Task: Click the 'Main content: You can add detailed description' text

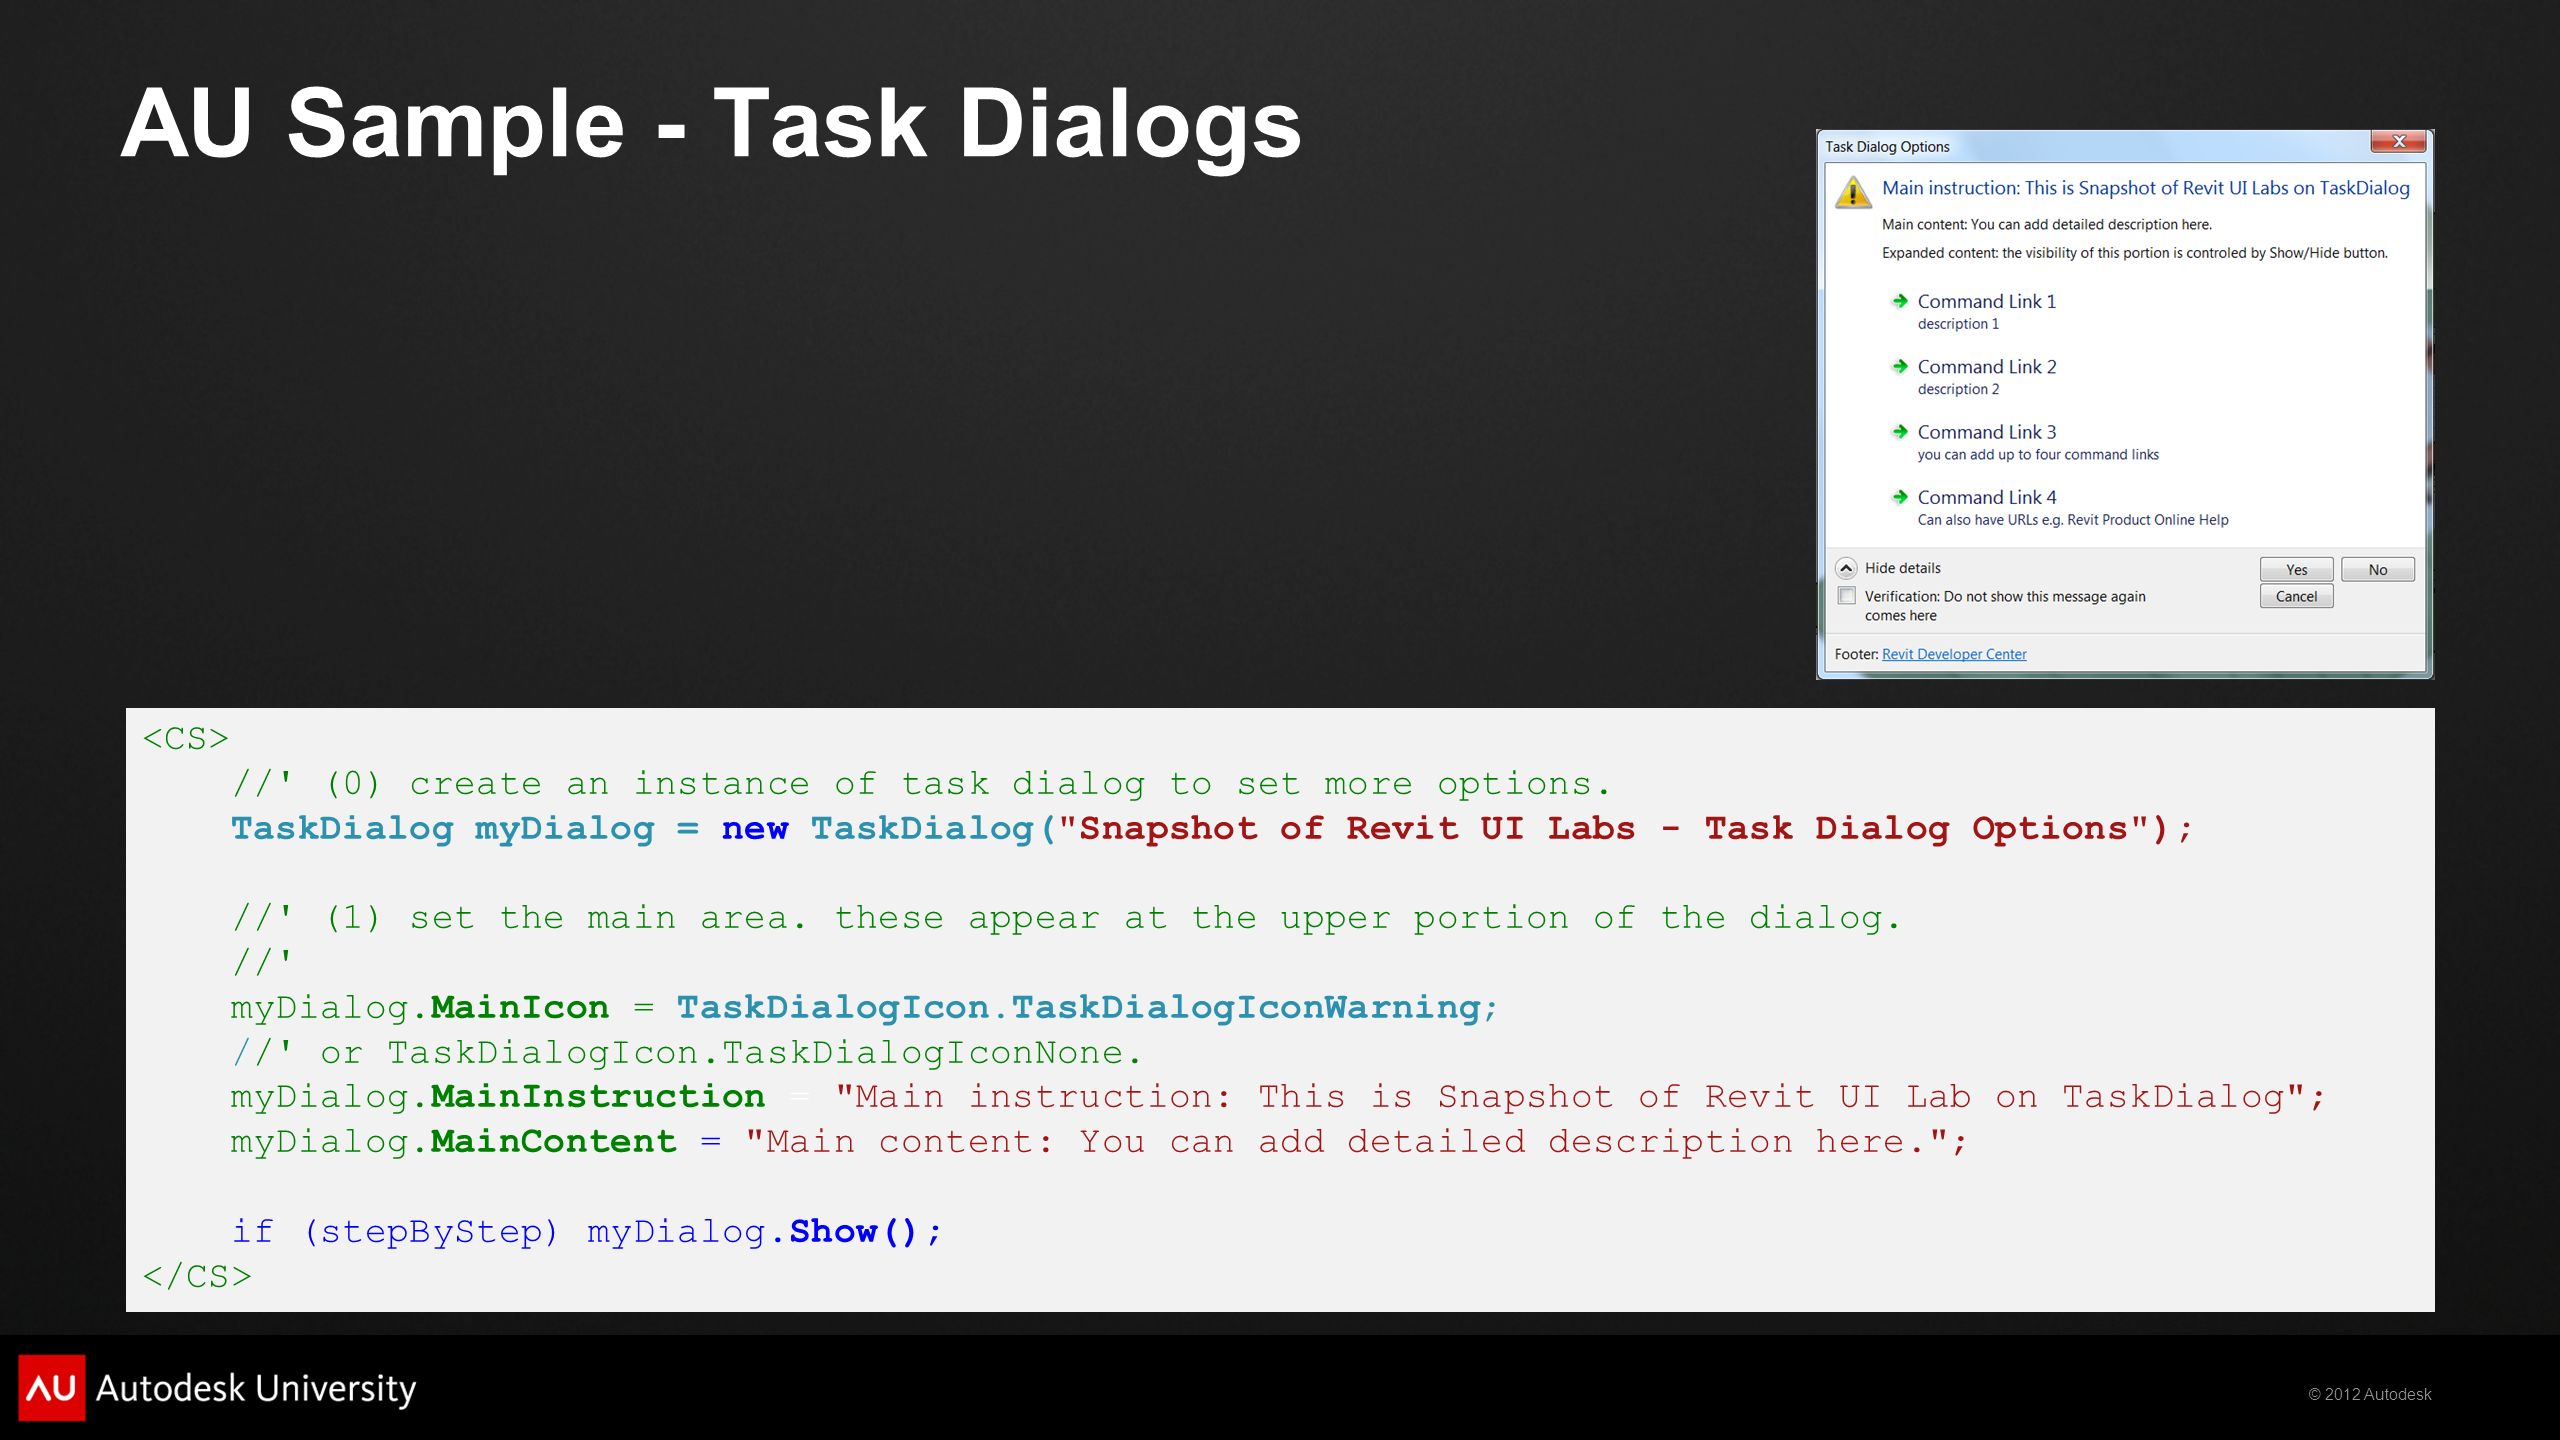Action: click(2046, 225)
